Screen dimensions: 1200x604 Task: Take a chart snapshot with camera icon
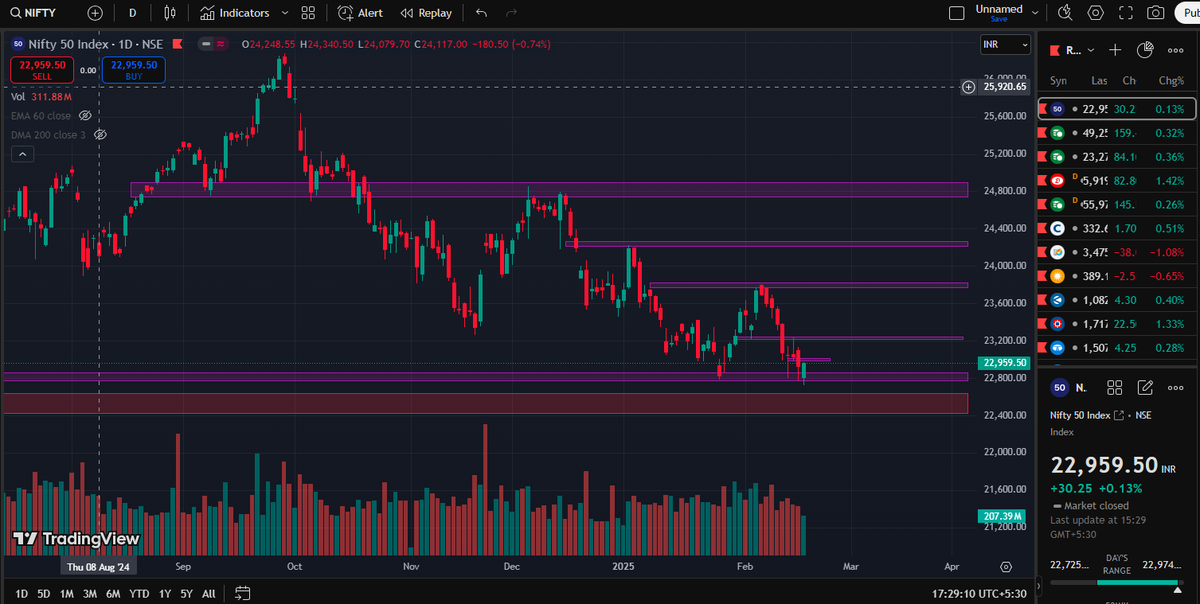pos(1156,13)
